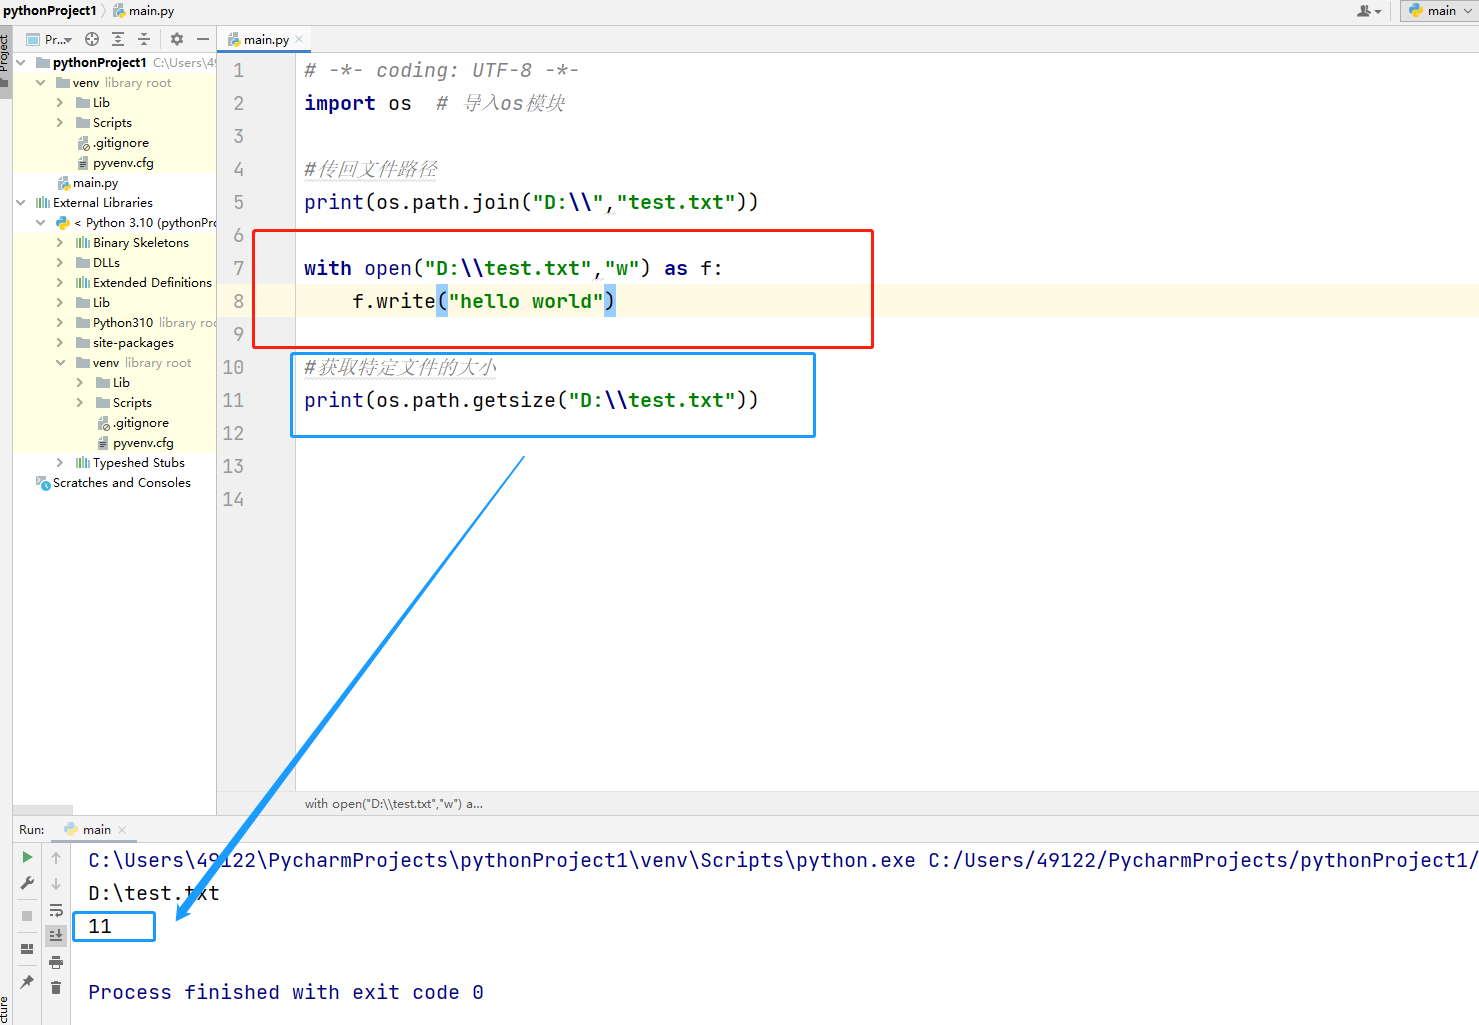
Task: Select opened file in Project tree (crosshair icon)
Action: coord(92,39)
